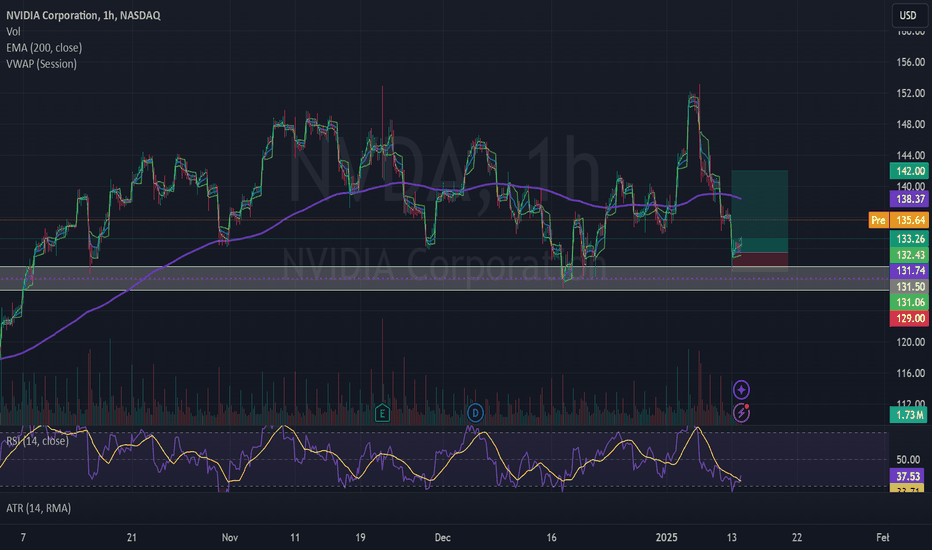The height and width of the screenshot is (550, 932).
Task: Click the 37.53 RSI value label
Action: pyautogui.click(x=908, y=476)
